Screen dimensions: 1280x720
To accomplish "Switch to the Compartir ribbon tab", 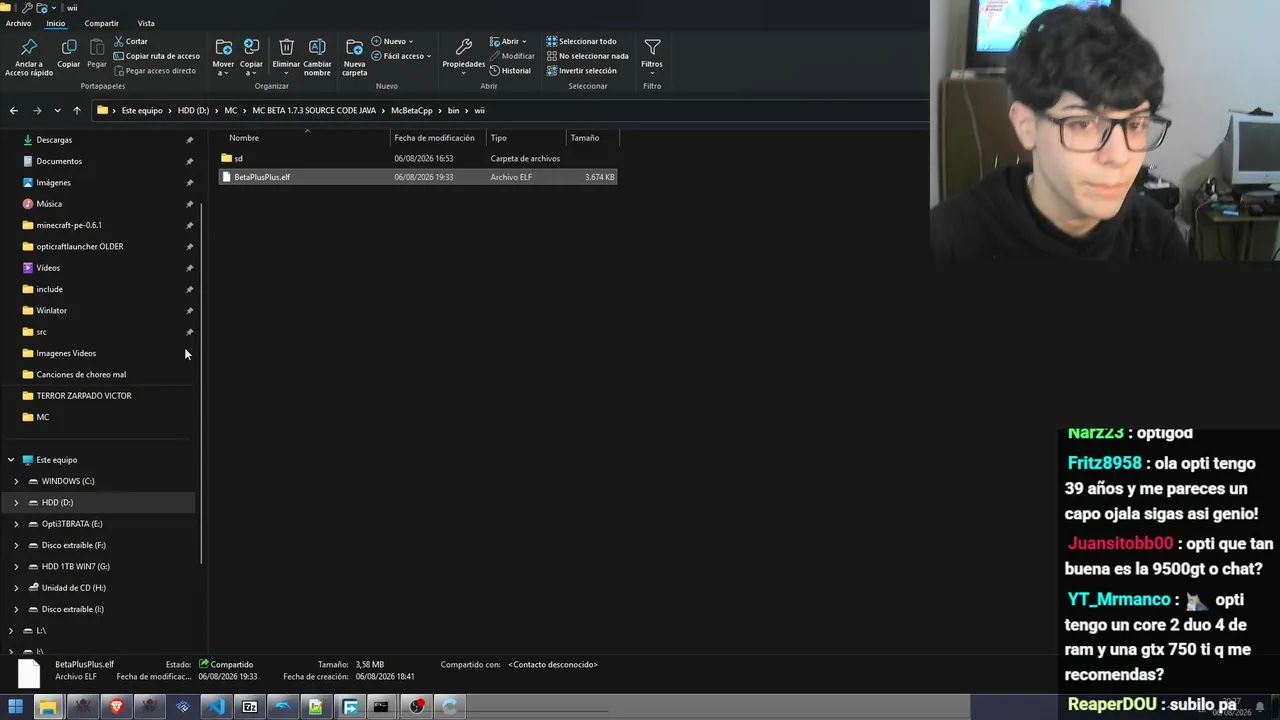I will (101, 23).
